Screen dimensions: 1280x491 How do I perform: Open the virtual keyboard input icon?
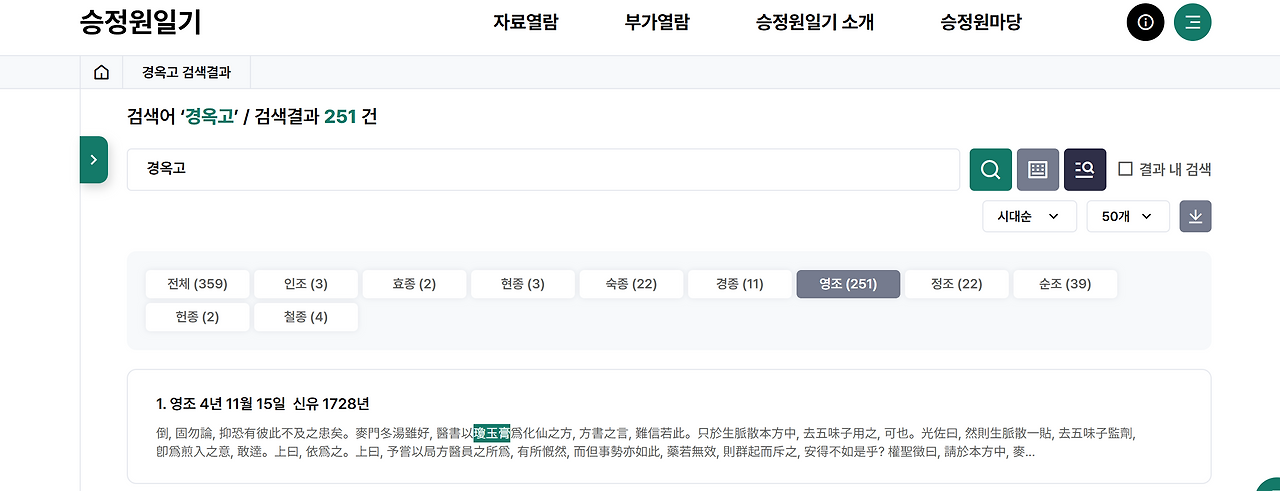pyautogui.click(x=1038, y=169)
